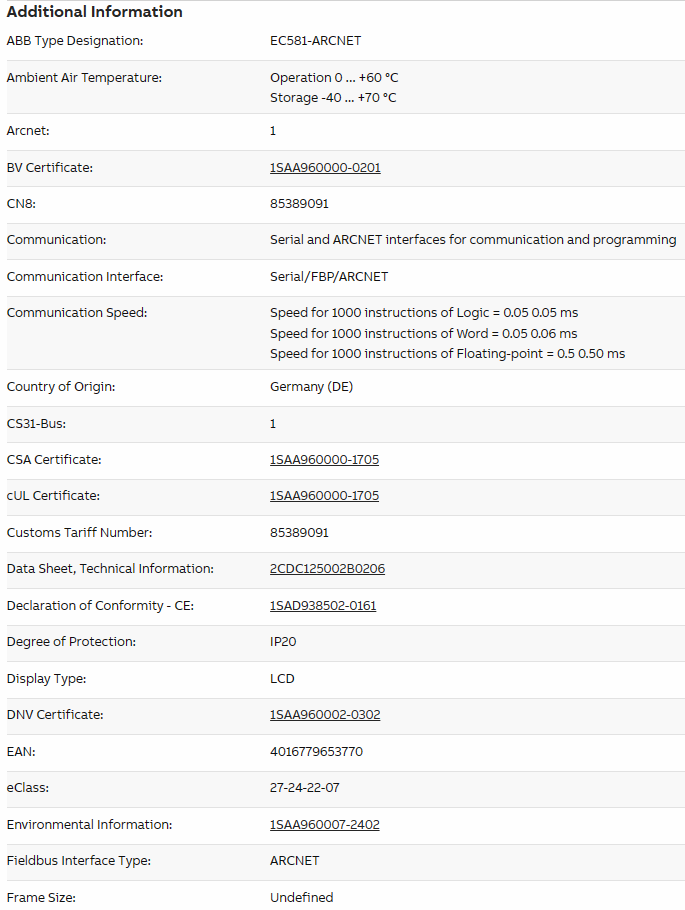Click the CS31-Bus value 1

pos(273,424)
